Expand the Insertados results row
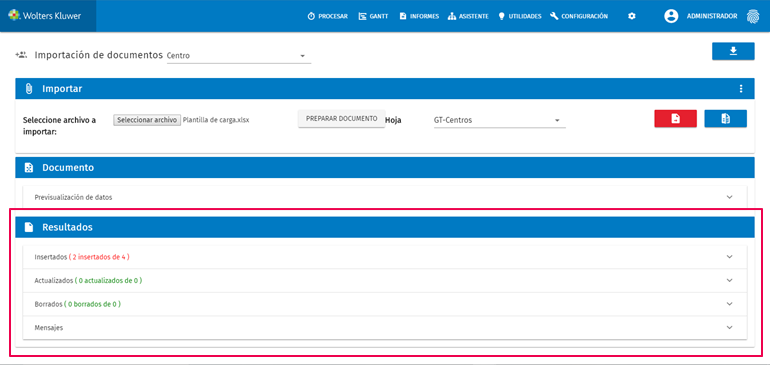770x365 pixels. tap(385, 256)
